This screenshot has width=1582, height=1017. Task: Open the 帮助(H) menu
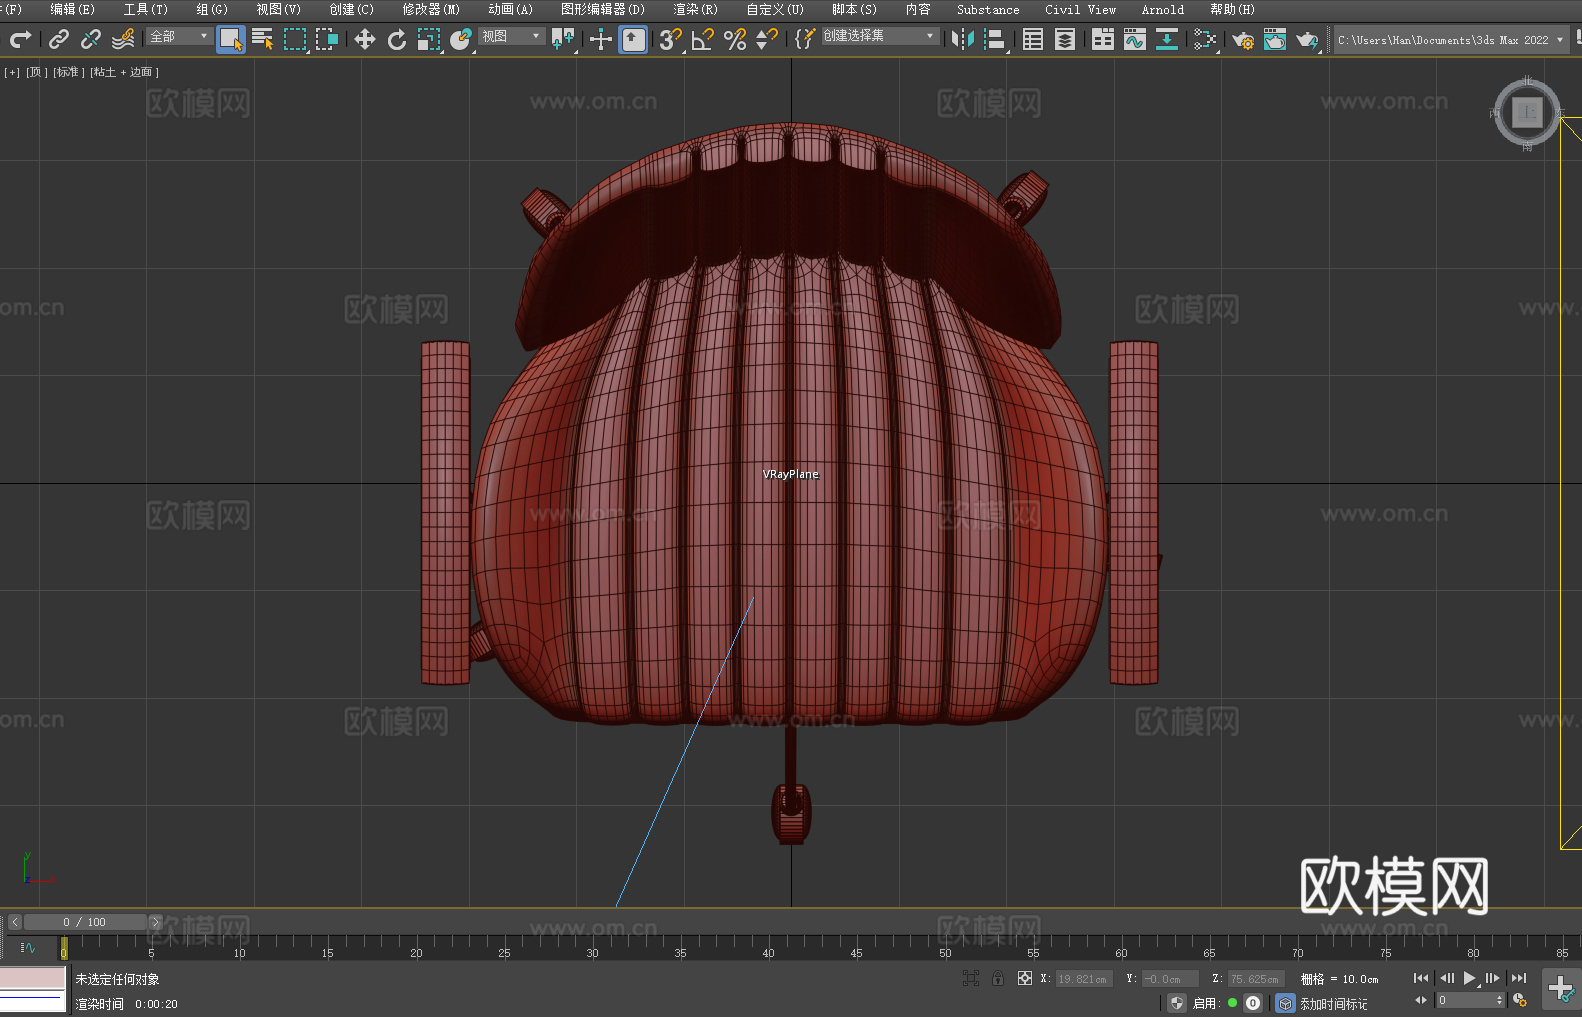click(x=1232, y=9)
